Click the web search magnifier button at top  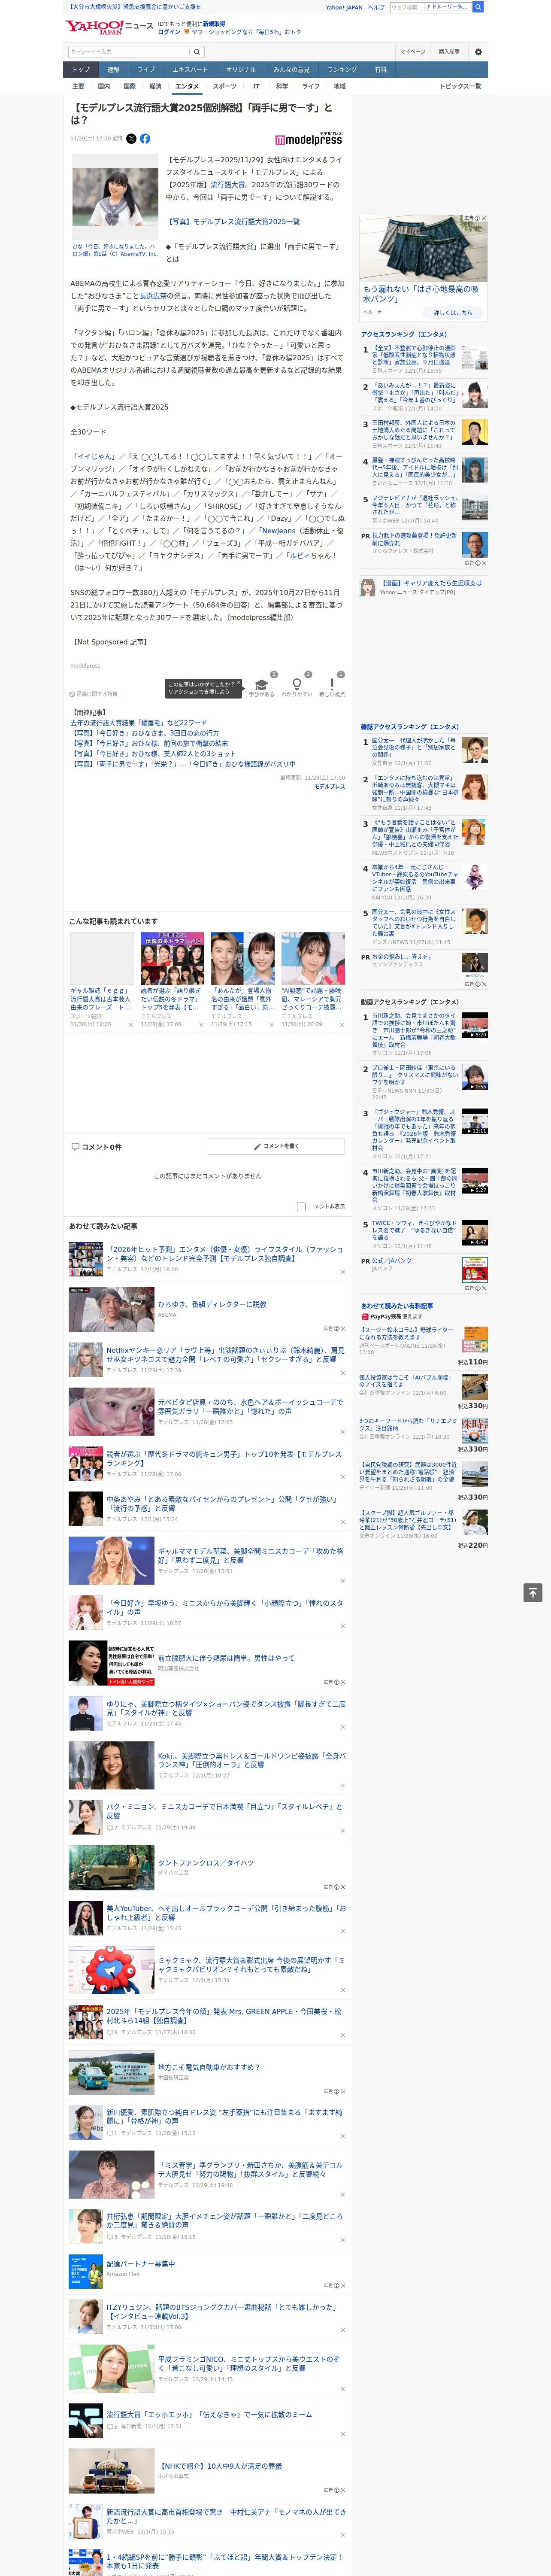tap(478, 7)
